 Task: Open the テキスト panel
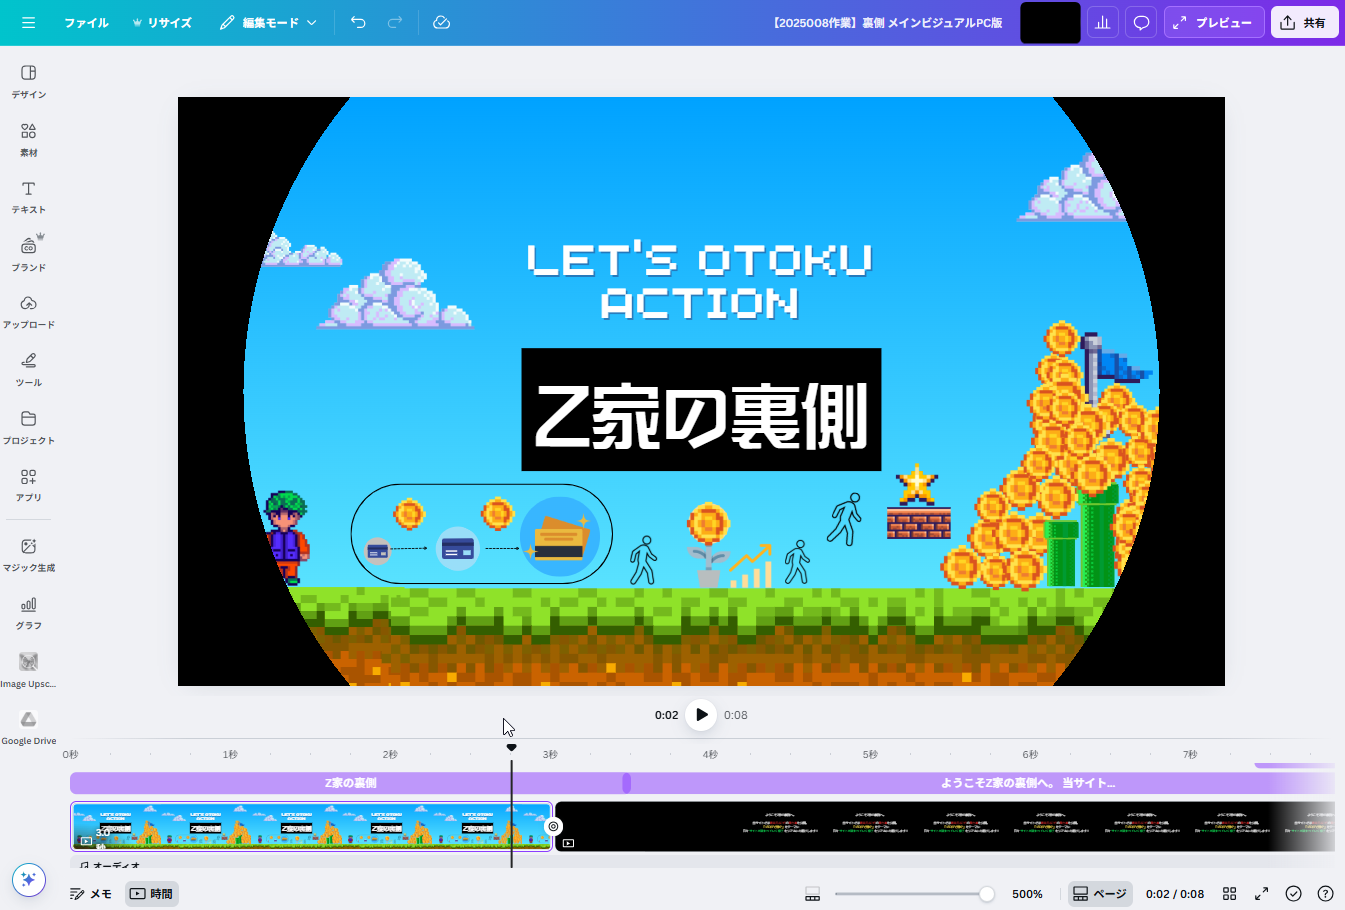point(29,197)
